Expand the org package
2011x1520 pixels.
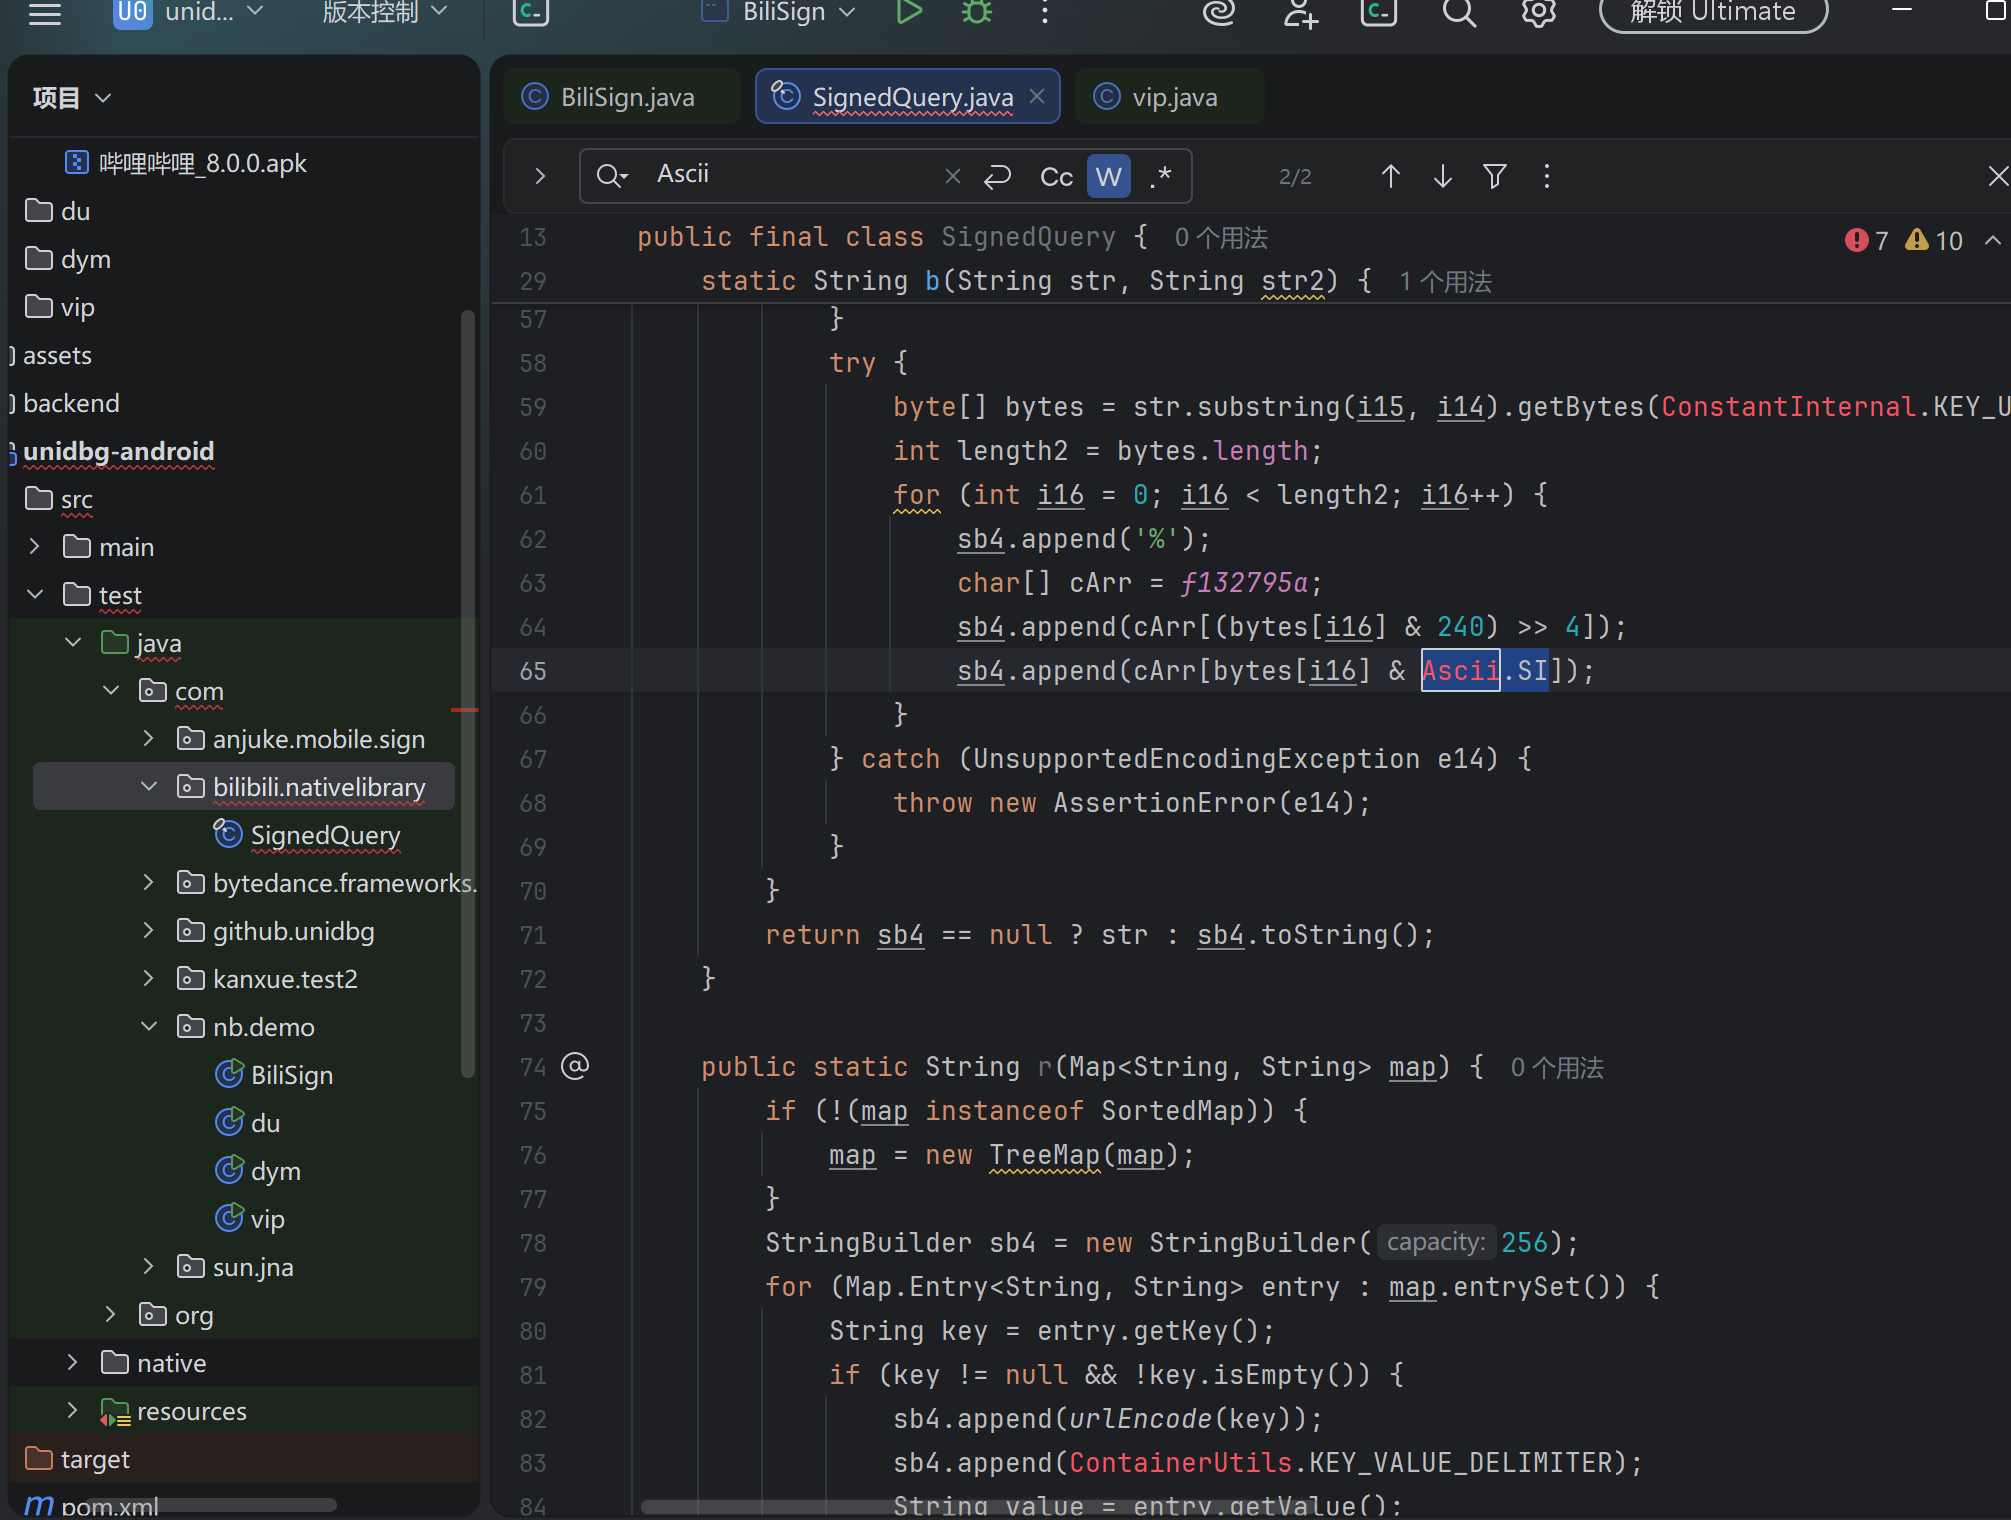111,1315
